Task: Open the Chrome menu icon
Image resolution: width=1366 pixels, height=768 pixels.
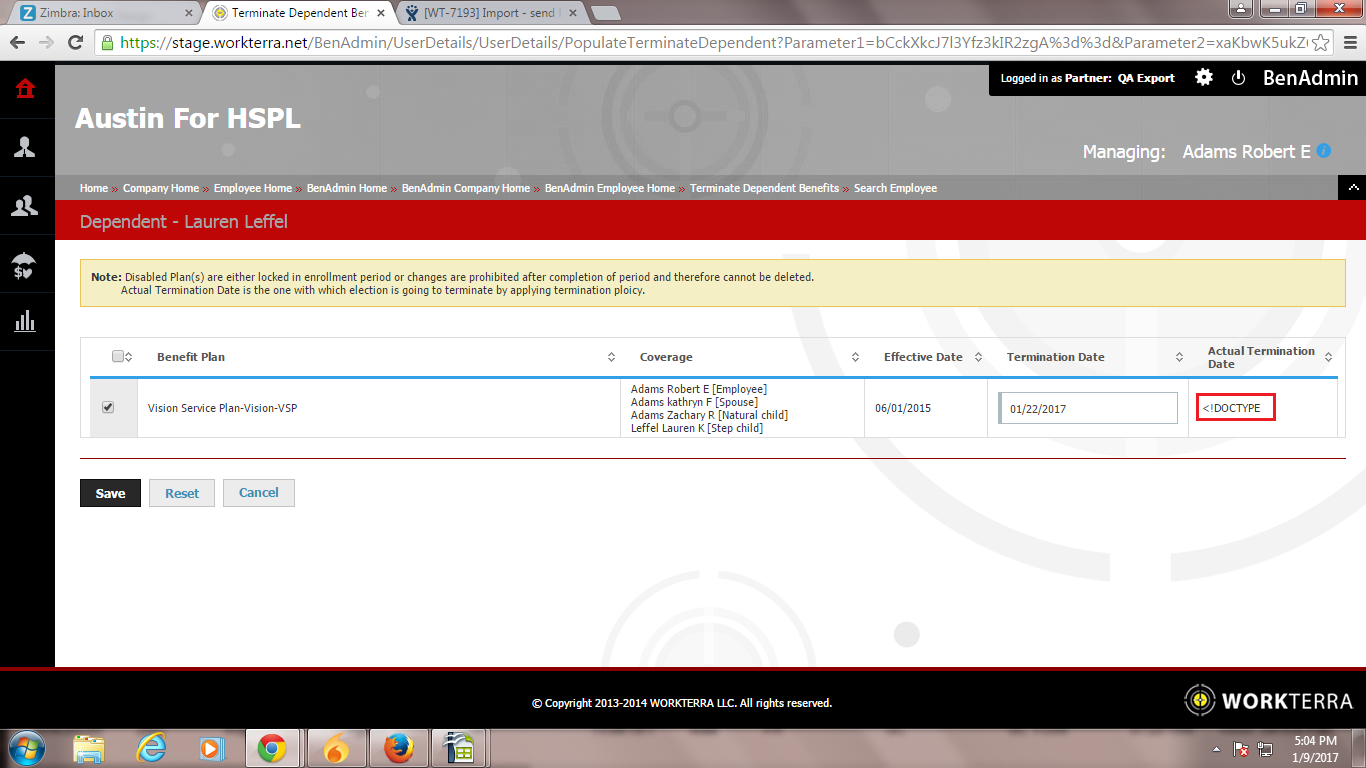Action: (x=1348, y=42)
